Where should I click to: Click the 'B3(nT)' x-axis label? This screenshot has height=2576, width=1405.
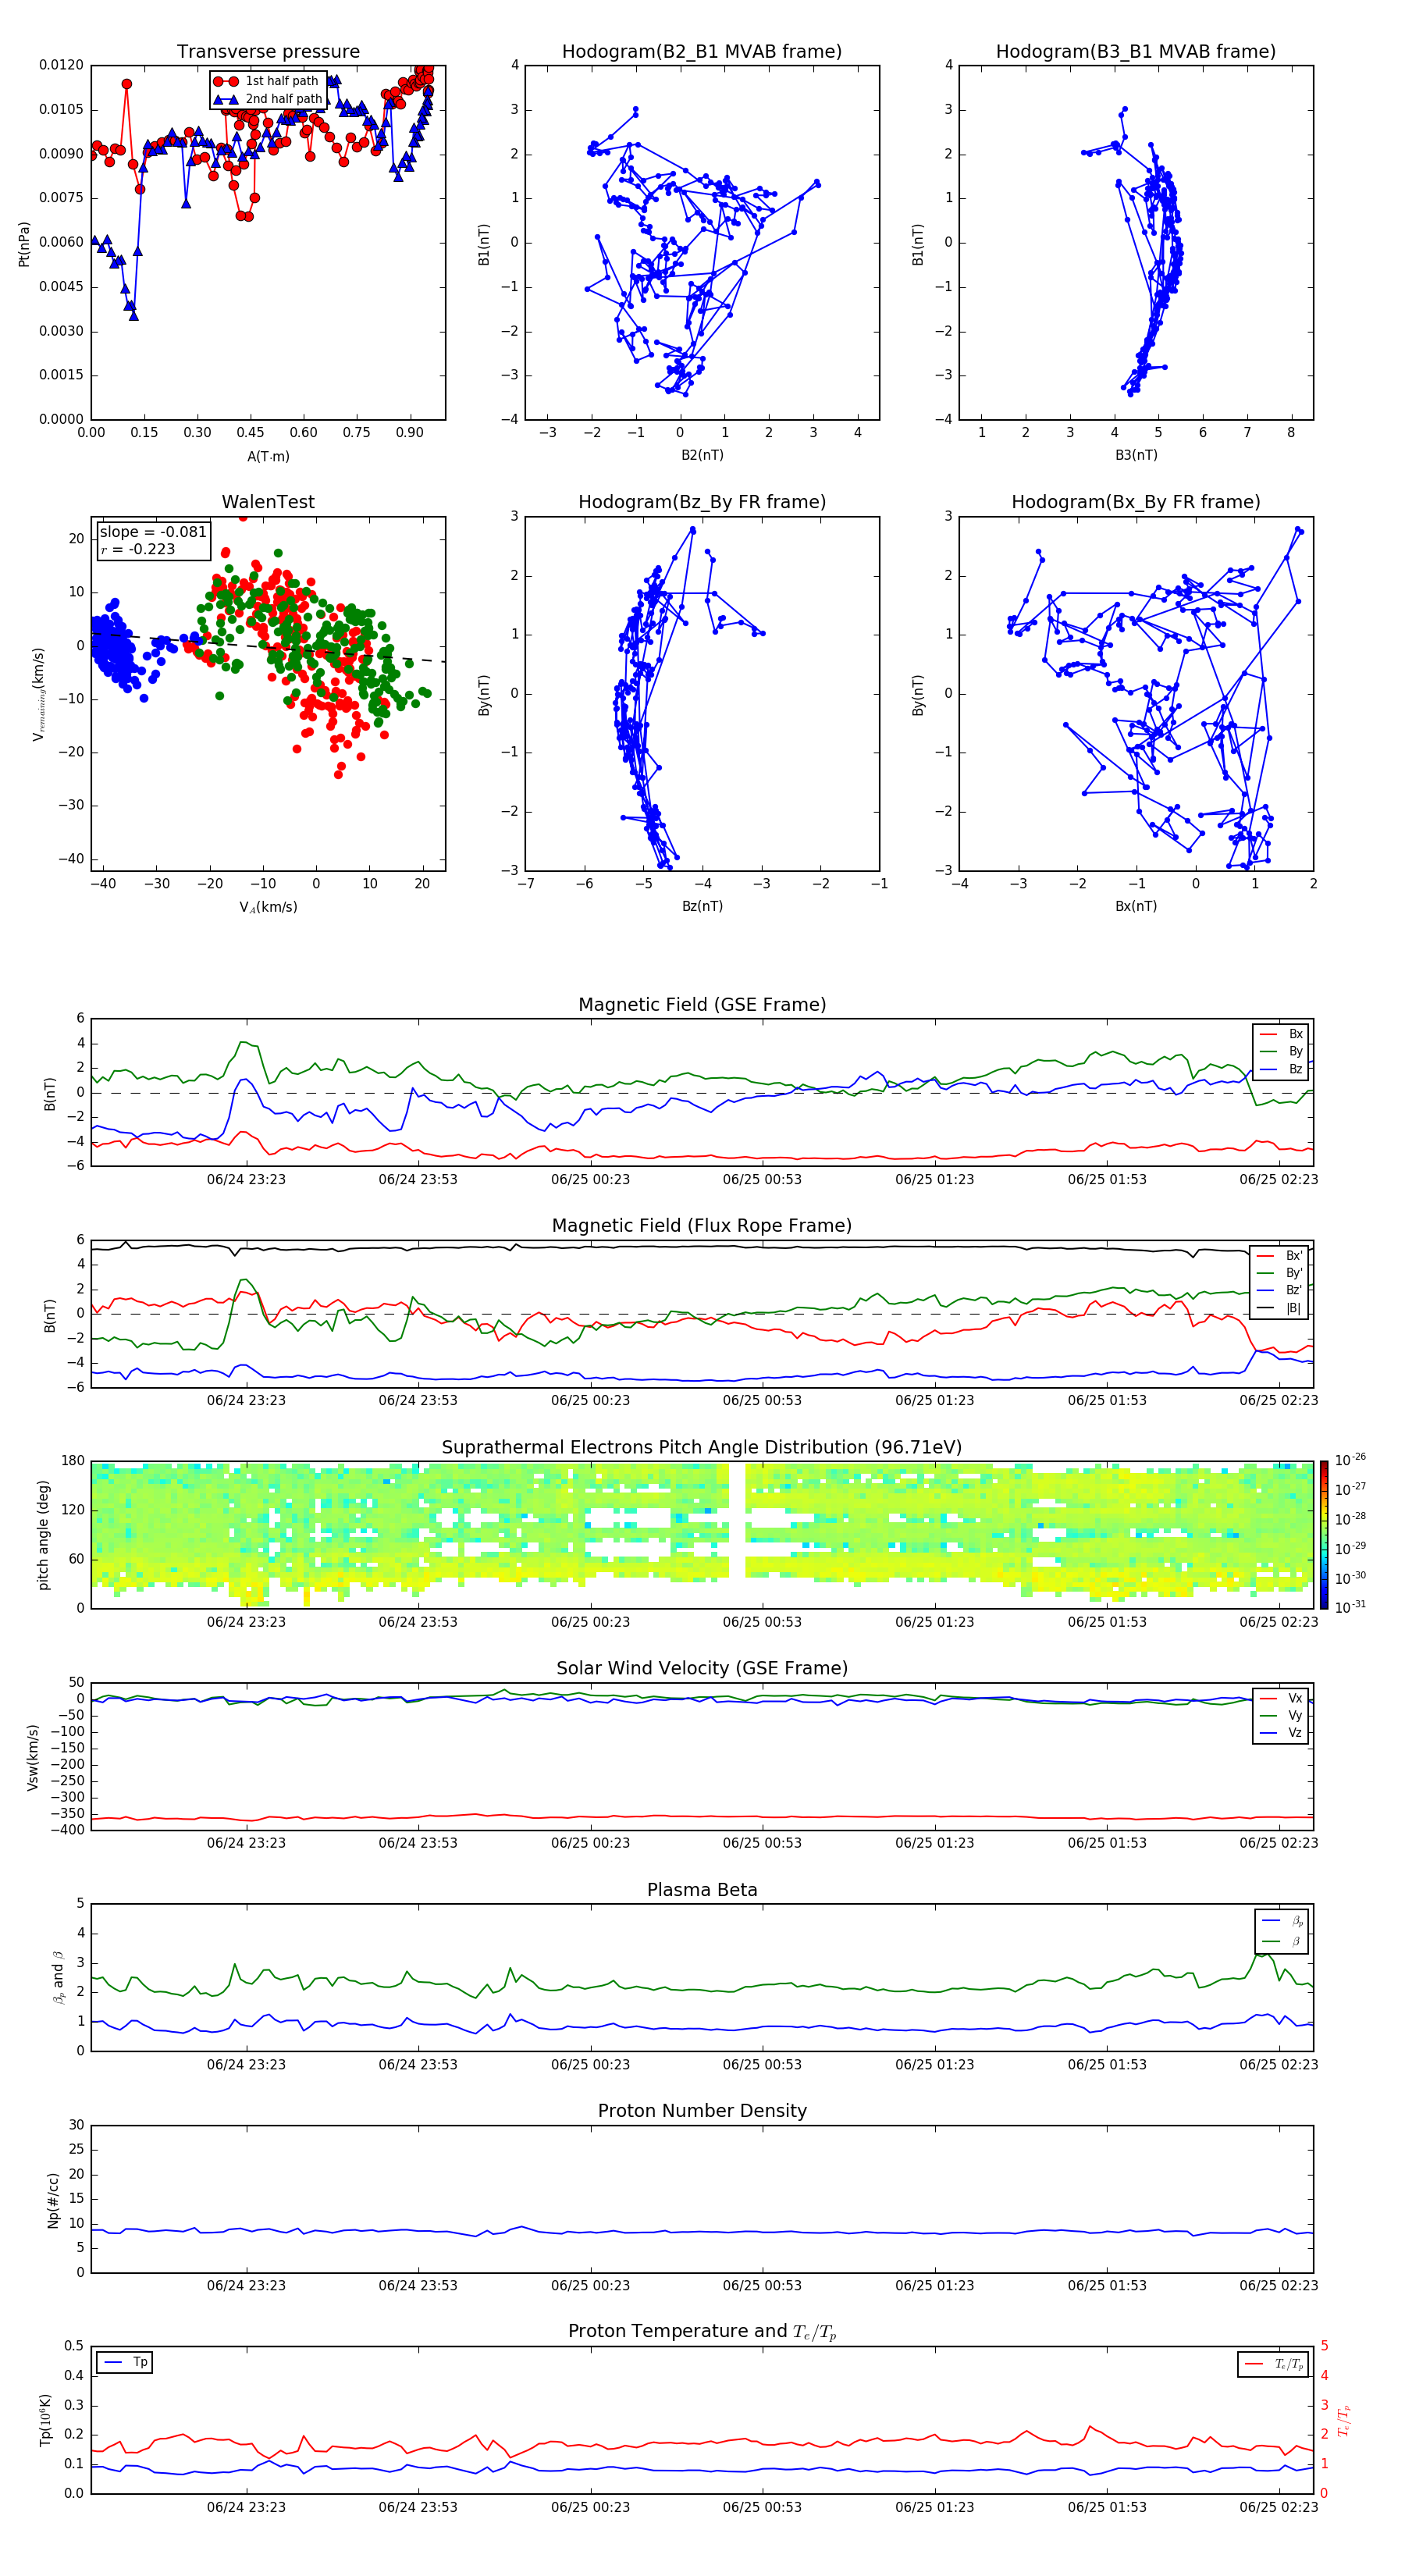pyautogui.click(x=1136, y=455)
